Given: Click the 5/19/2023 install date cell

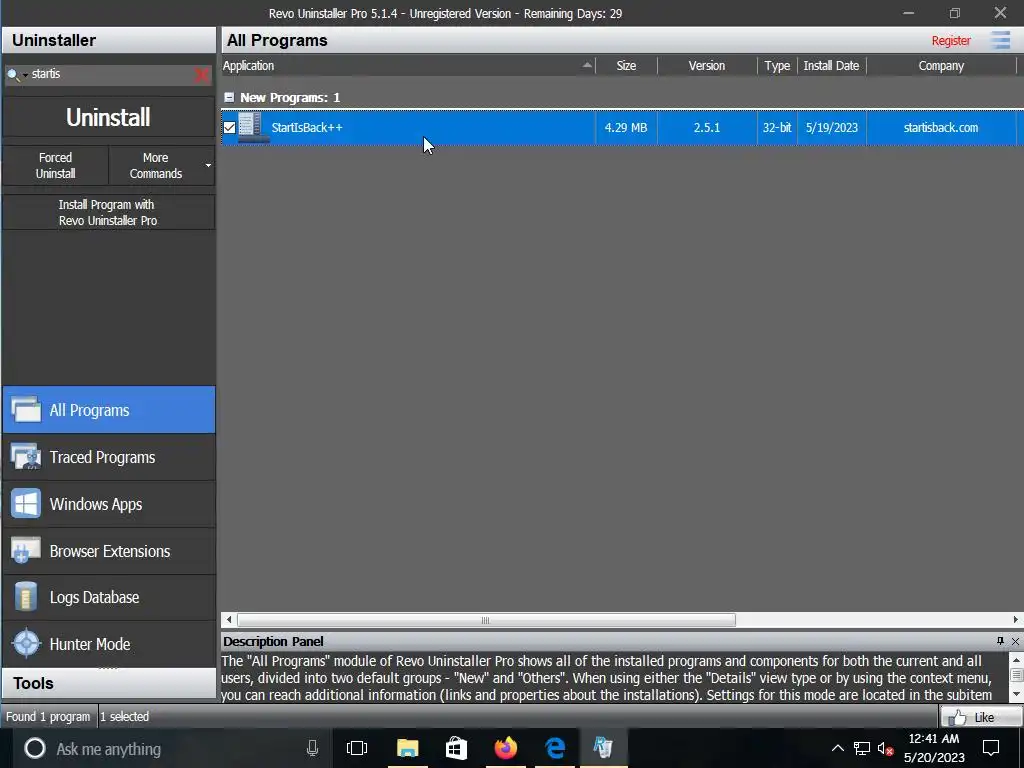Looking at the screenshot, I should coord(831,127).
